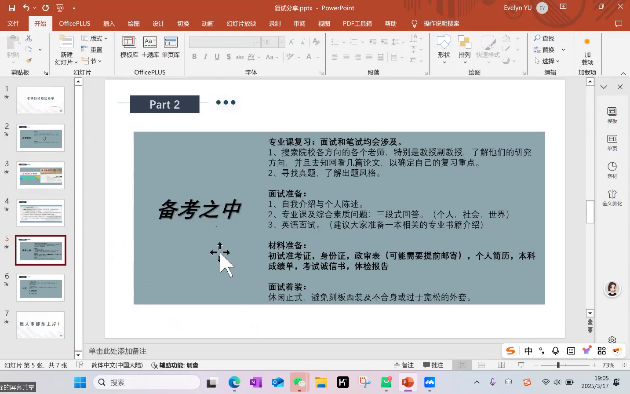The height and width of the screenshot is (394, 630).
Task: Collapse the ribbon with the chevron
Action: 623,73
